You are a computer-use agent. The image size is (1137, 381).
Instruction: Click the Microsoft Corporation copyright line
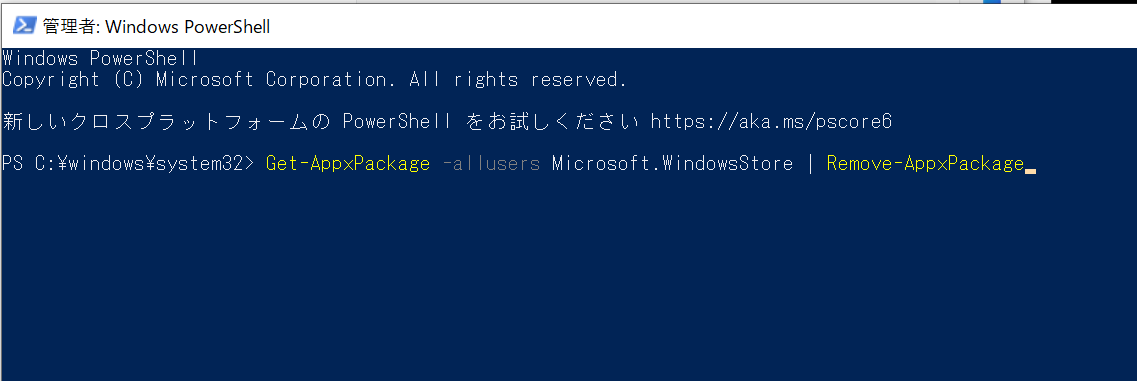[x=314, y=80]
